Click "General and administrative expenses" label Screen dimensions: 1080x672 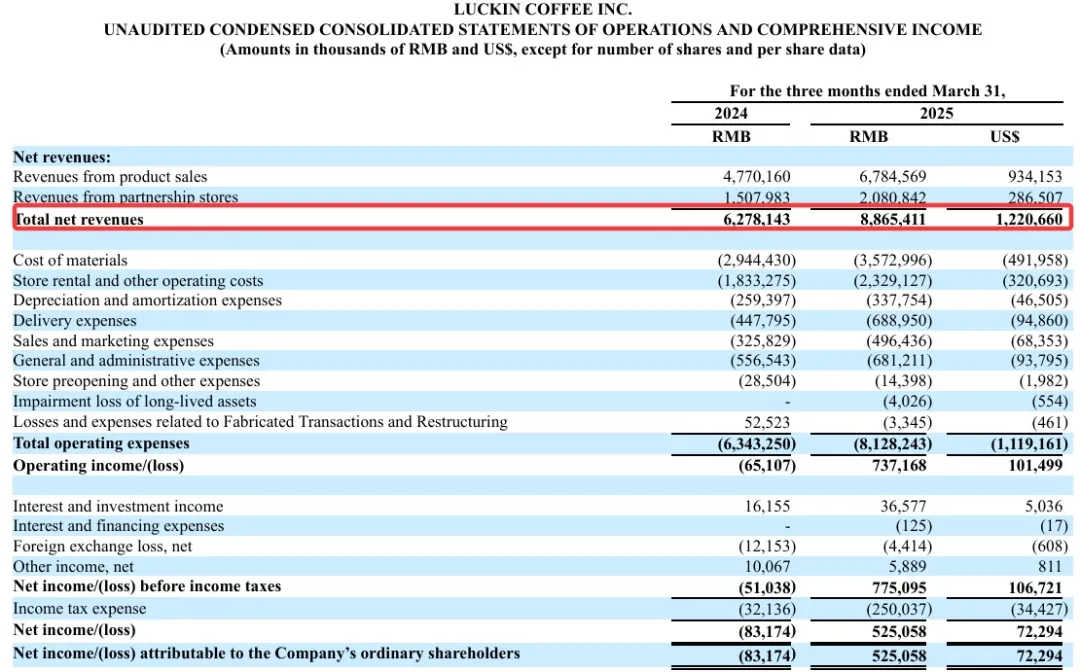tap(136, 361)
